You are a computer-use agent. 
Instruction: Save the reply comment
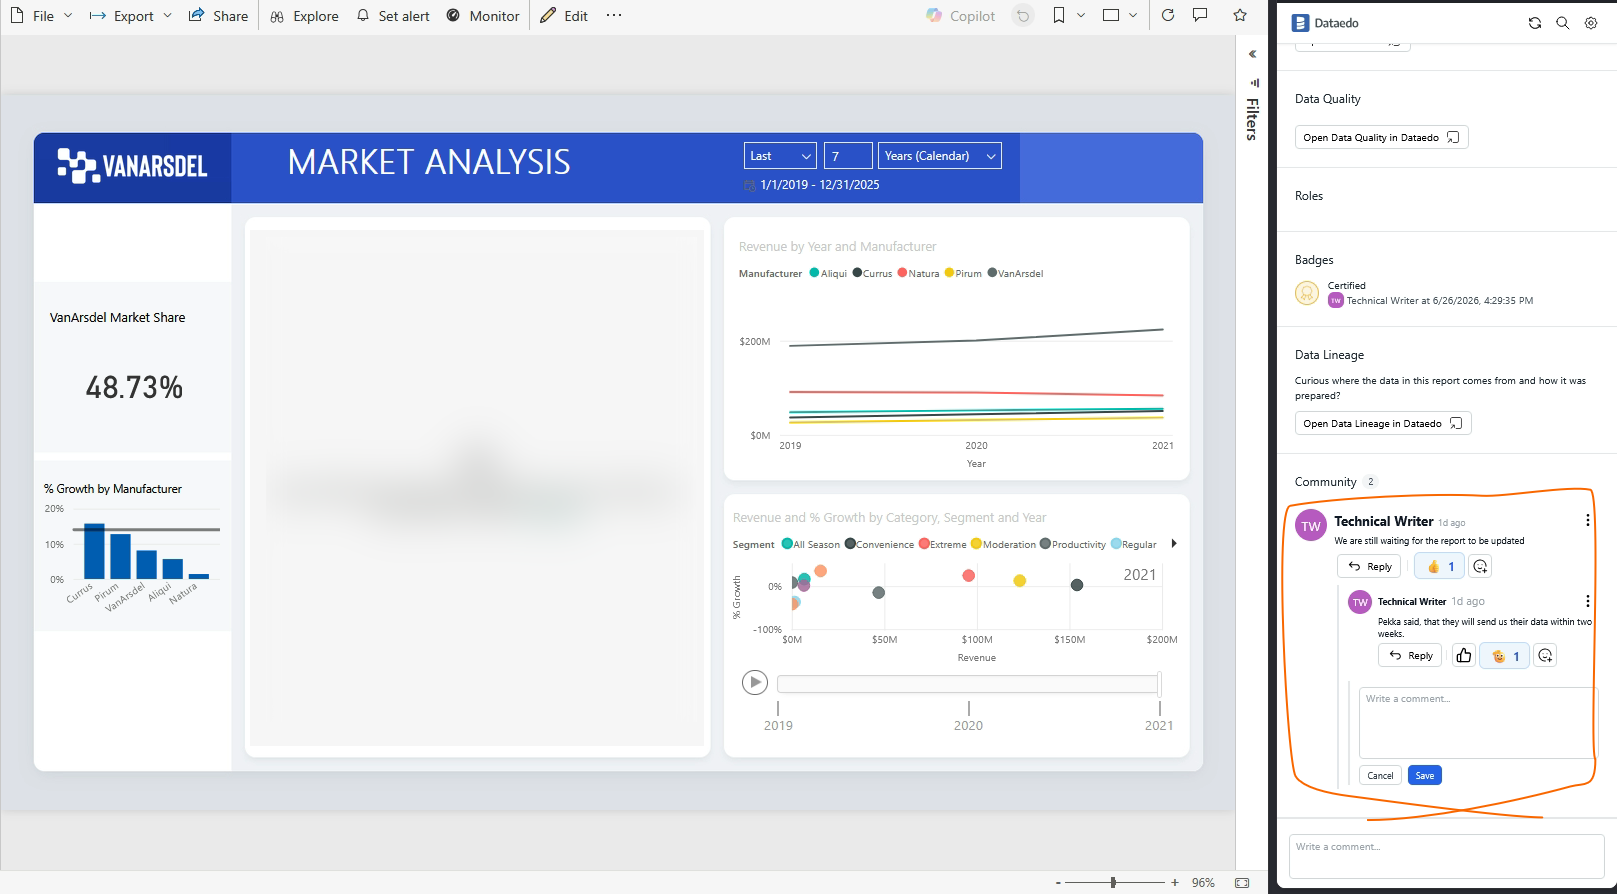click(x=1425, y=775)
